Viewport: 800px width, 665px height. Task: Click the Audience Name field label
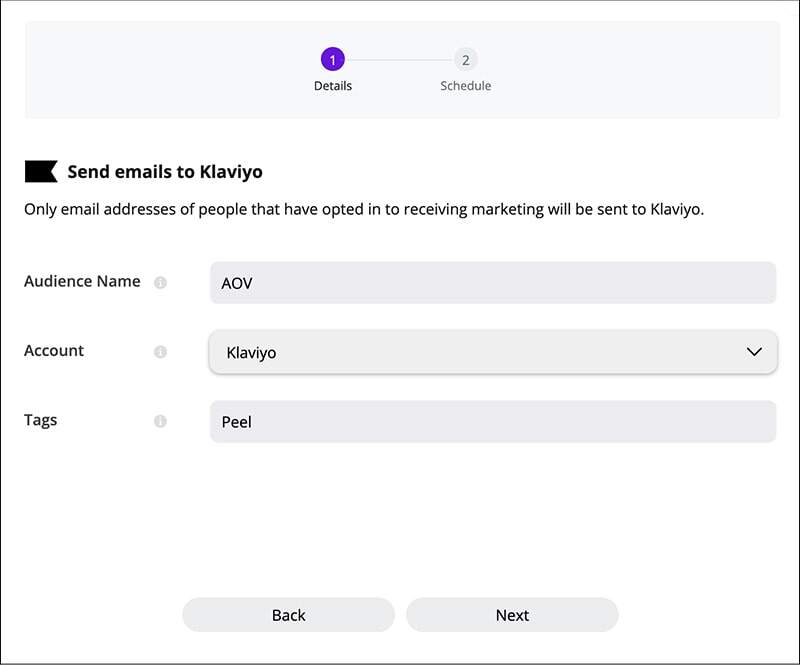tap(82, 282)
